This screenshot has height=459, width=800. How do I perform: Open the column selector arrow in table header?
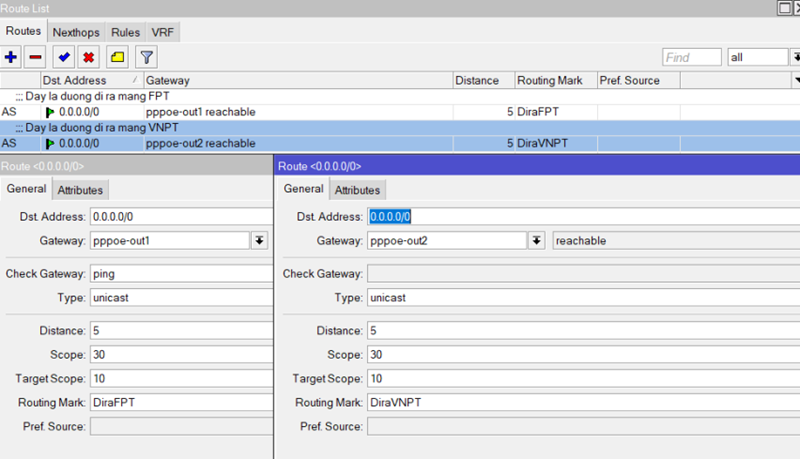coord(795,80)
